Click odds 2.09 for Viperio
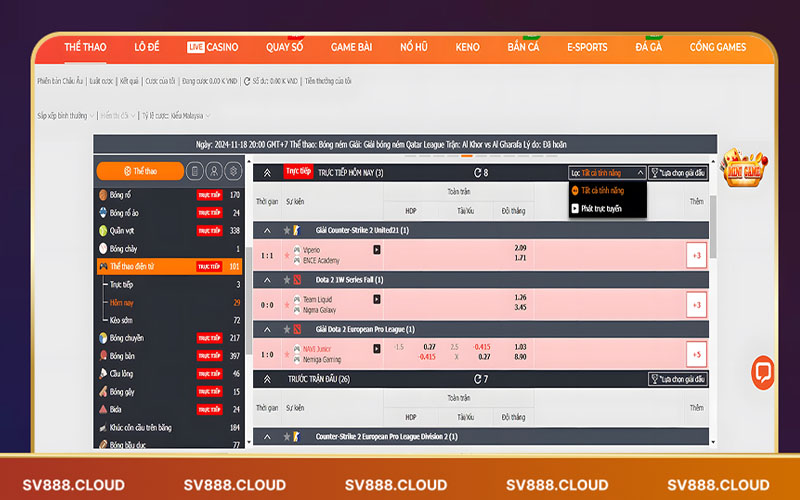The height and width of the screenshot is (500, 800). point(520,248)
